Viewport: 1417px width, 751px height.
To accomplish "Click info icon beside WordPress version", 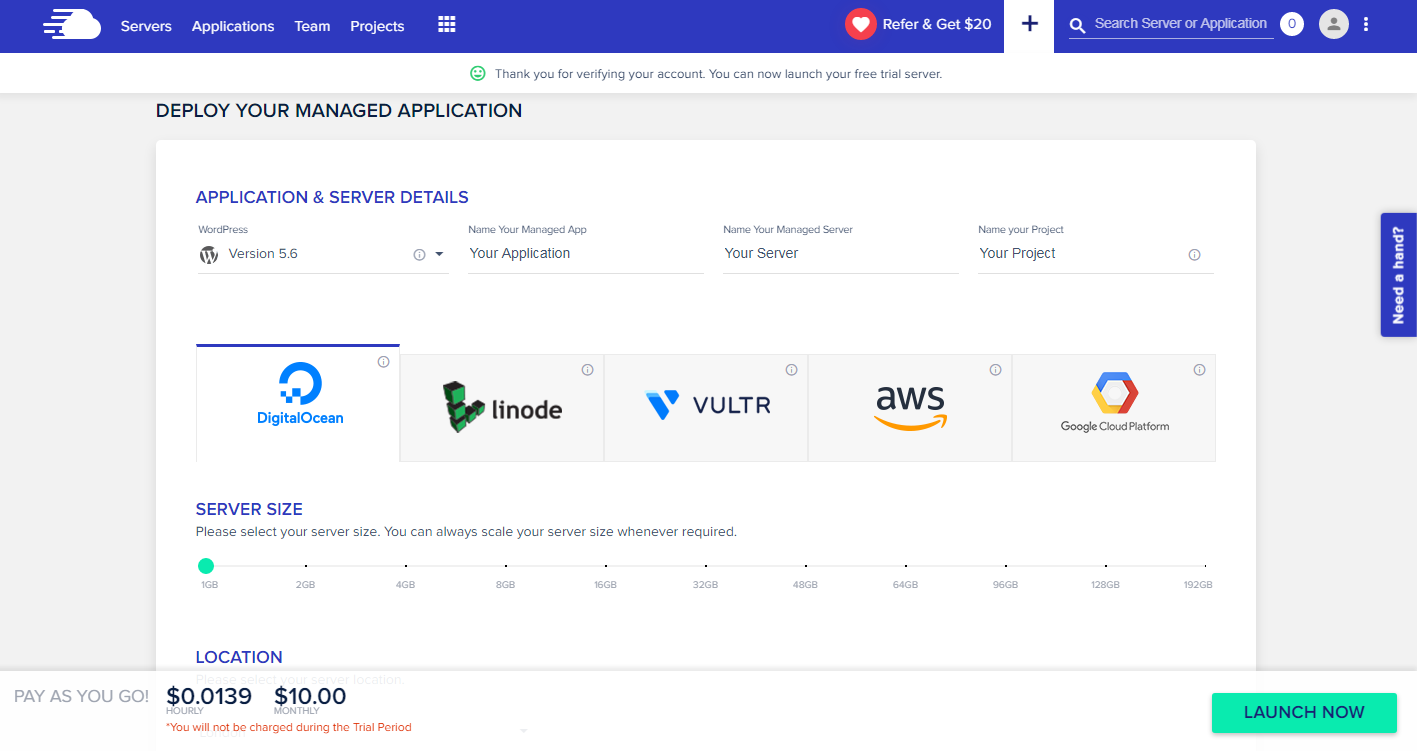I will [x=419, y=255].
